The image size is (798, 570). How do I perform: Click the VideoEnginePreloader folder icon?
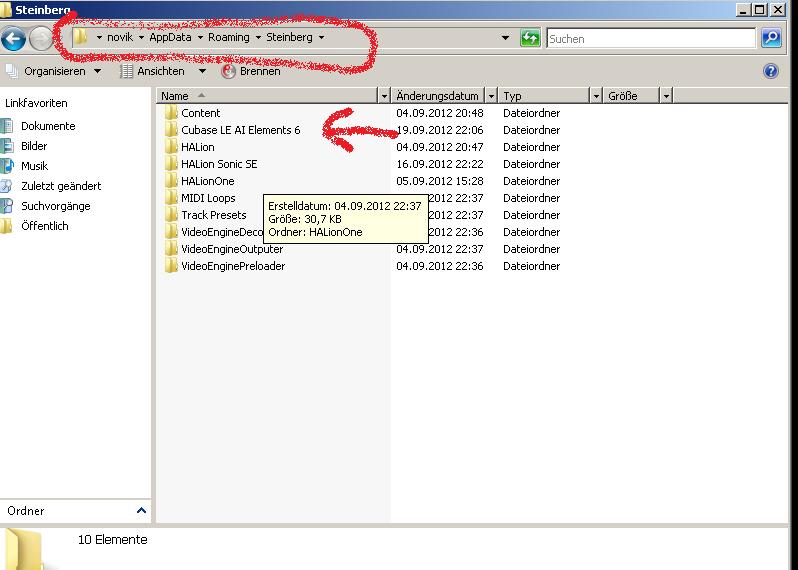point(171,266)
